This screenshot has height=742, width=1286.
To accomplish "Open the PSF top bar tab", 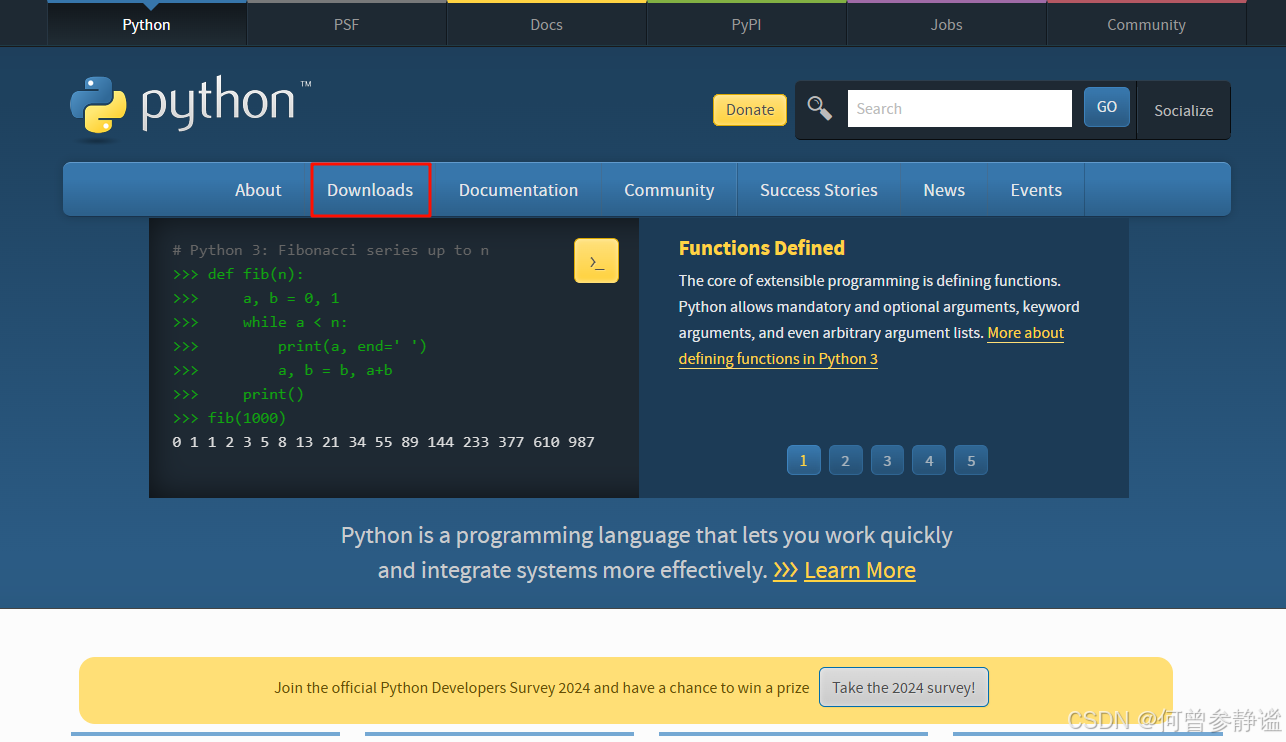I will [x=347, y=25].
